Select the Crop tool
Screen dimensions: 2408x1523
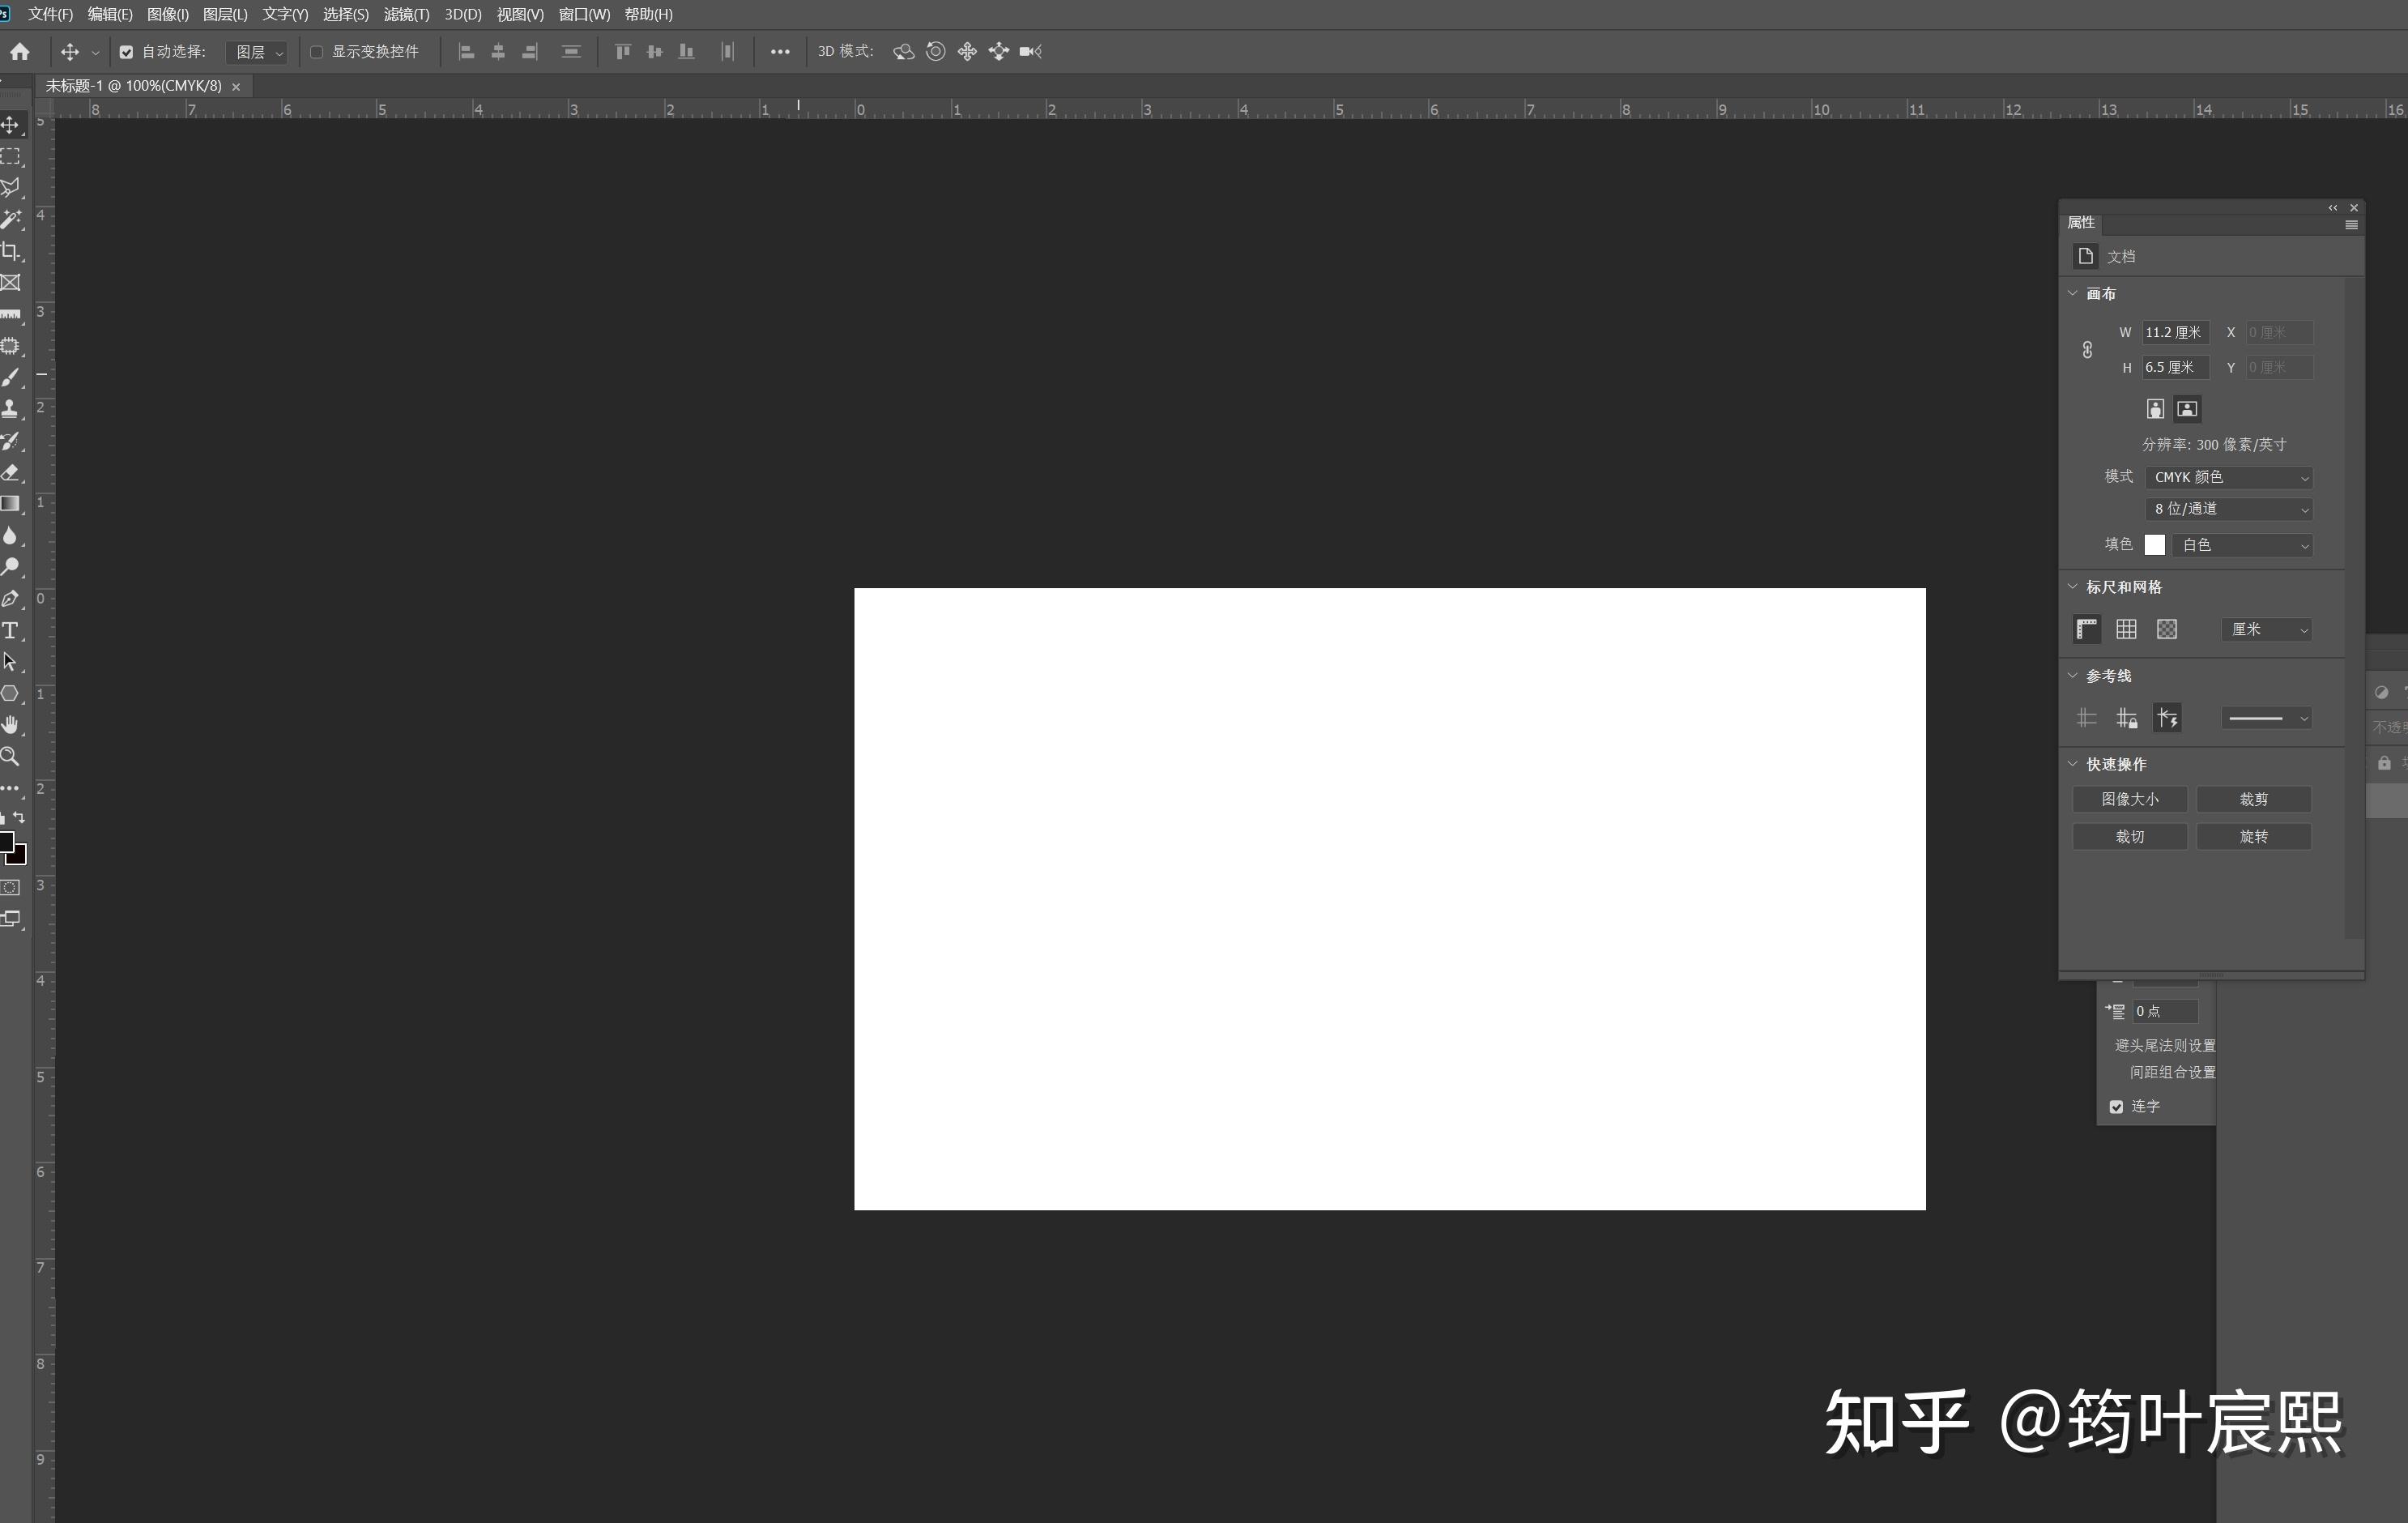tap(10, 251)
